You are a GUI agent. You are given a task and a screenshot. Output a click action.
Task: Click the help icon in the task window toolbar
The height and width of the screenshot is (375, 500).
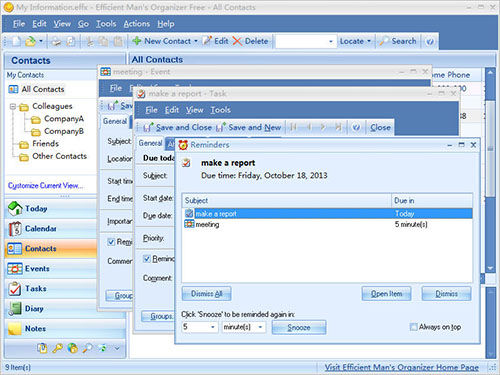pos(356,127)
